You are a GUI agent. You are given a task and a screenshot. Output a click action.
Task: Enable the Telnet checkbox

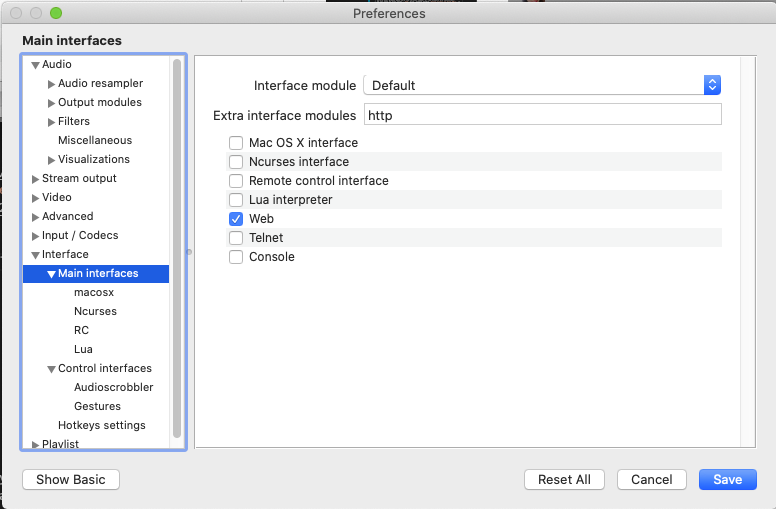pos(236,238)
